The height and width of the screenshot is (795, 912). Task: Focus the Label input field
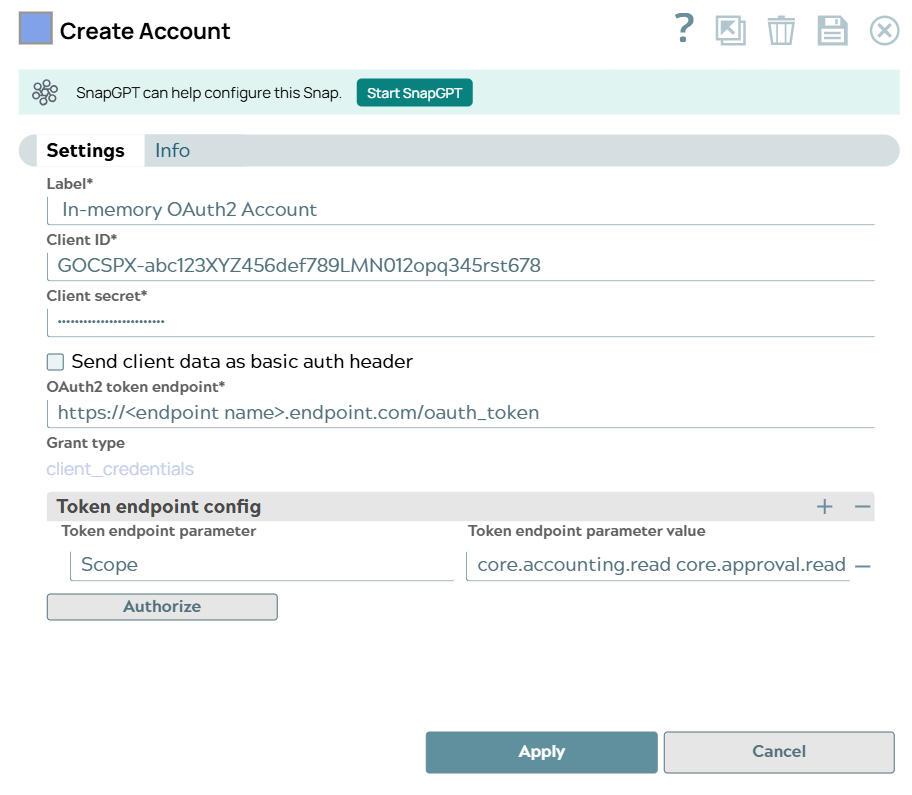coord(460,210)
